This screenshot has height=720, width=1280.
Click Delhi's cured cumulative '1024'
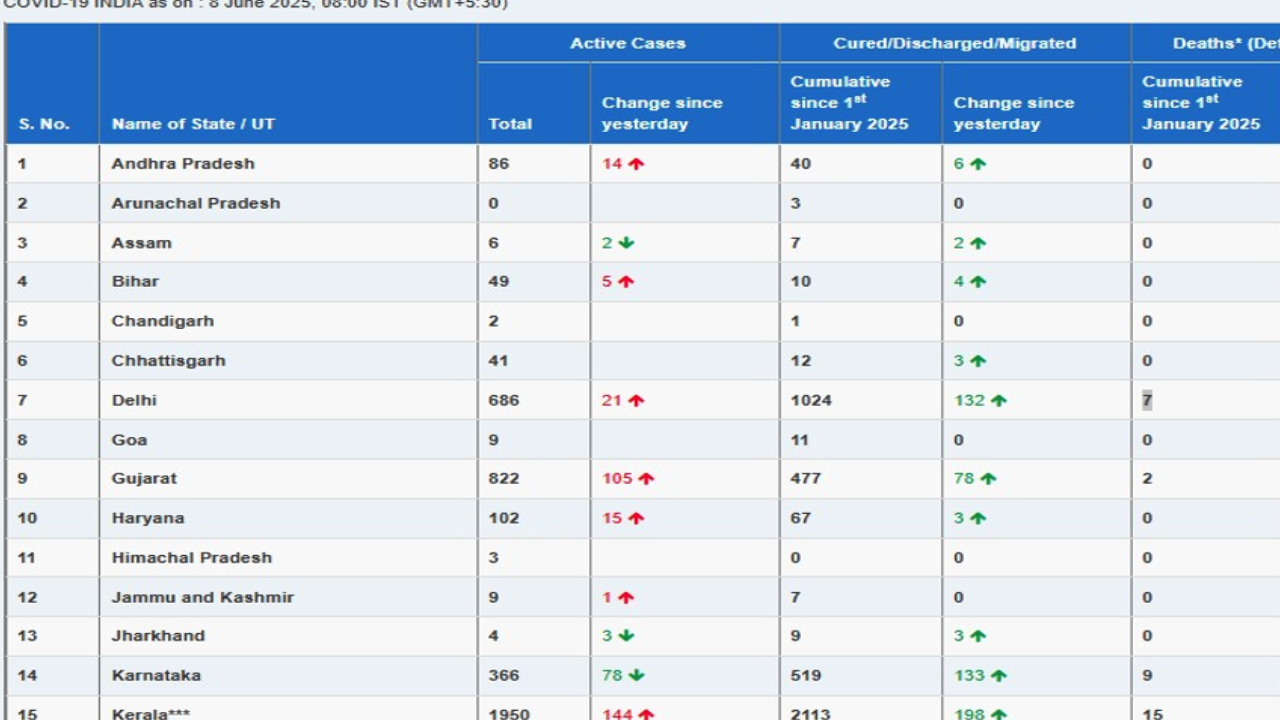(x=811, y=401)
